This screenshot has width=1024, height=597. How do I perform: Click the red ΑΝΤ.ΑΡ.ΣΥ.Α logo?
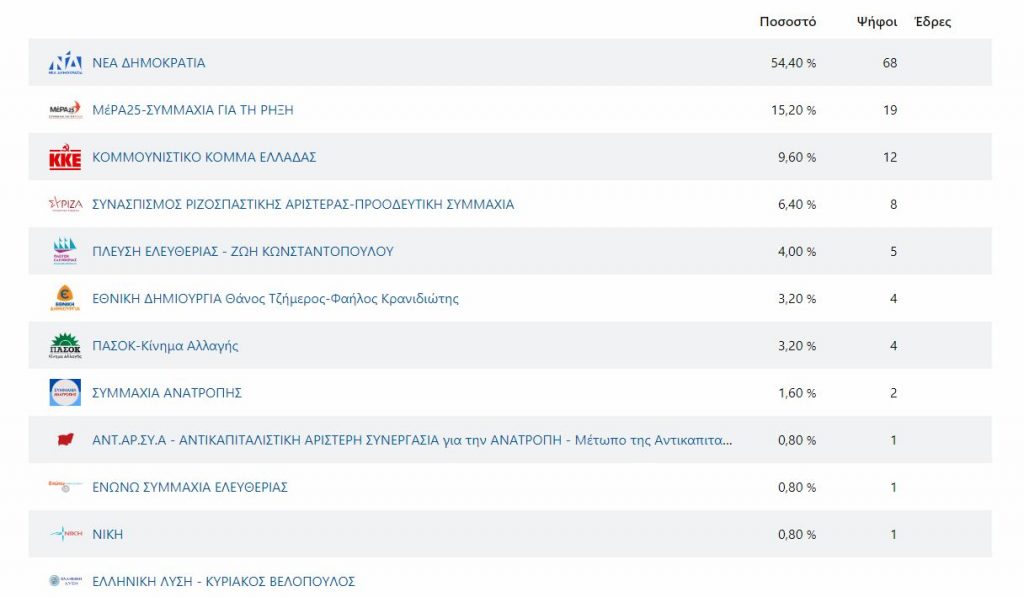[x=65, y=440]
